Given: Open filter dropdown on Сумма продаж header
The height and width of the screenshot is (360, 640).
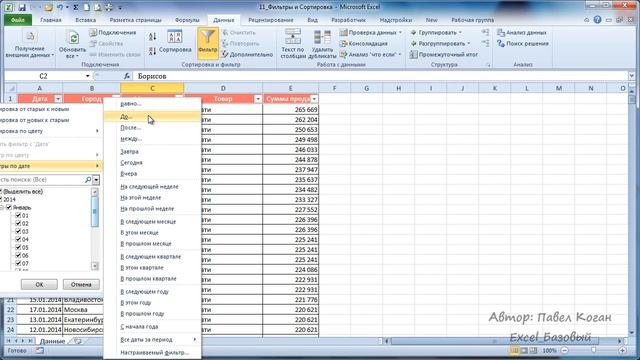Looking at the screenshot, I should click(x=314, y=99).
